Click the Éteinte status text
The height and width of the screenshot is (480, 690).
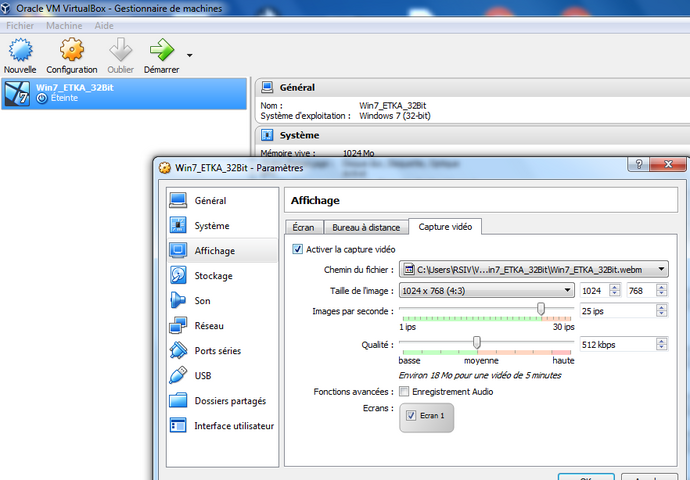click(64, 98)
